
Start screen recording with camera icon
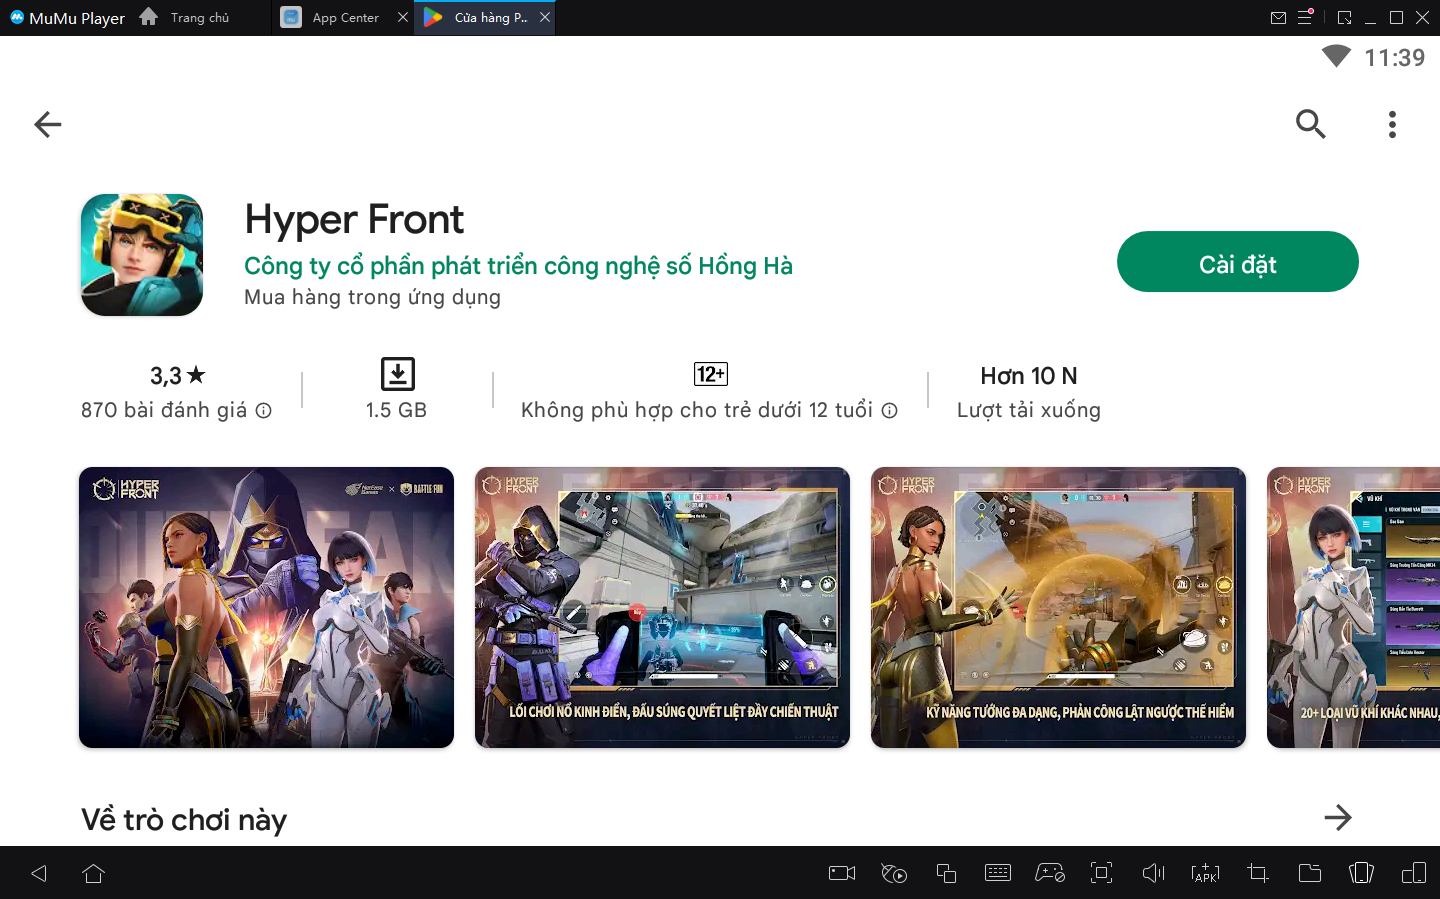pyautogui.click(x=842, y=873)
